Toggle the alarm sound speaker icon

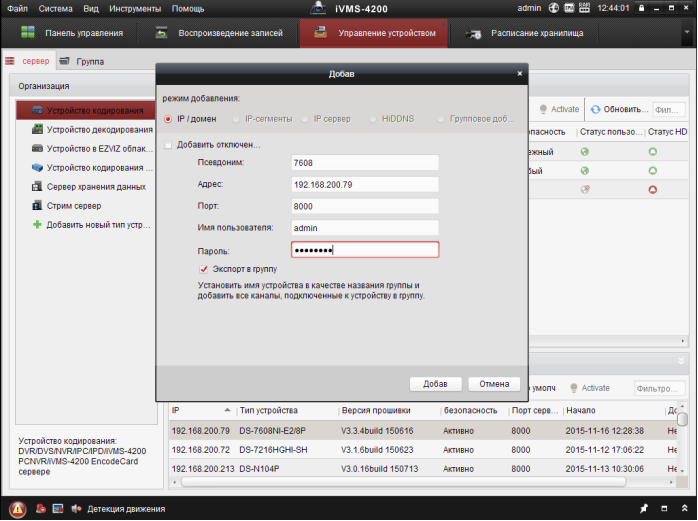pyautogui.click(x=76, y=509)
